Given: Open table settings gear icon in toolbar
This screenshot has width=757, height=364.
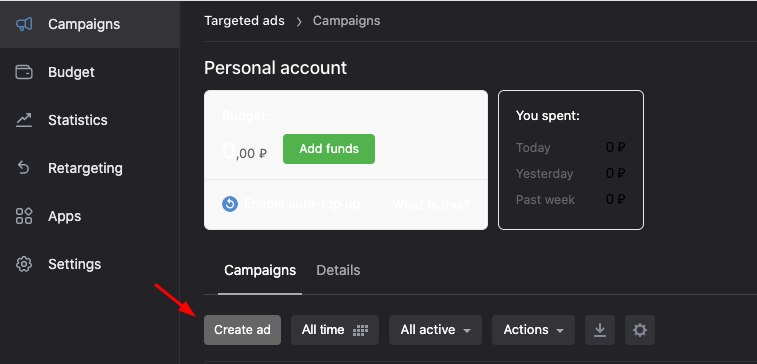Looking at the screenshot, I should [x=640, y=330].
